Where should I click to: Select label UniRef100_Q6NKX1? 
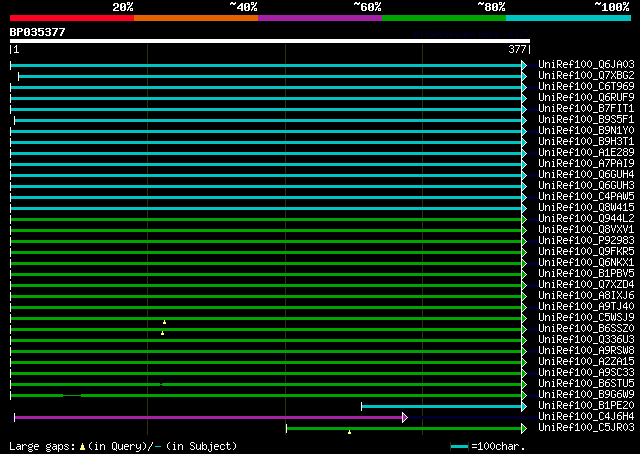click(x=586, y=263)
